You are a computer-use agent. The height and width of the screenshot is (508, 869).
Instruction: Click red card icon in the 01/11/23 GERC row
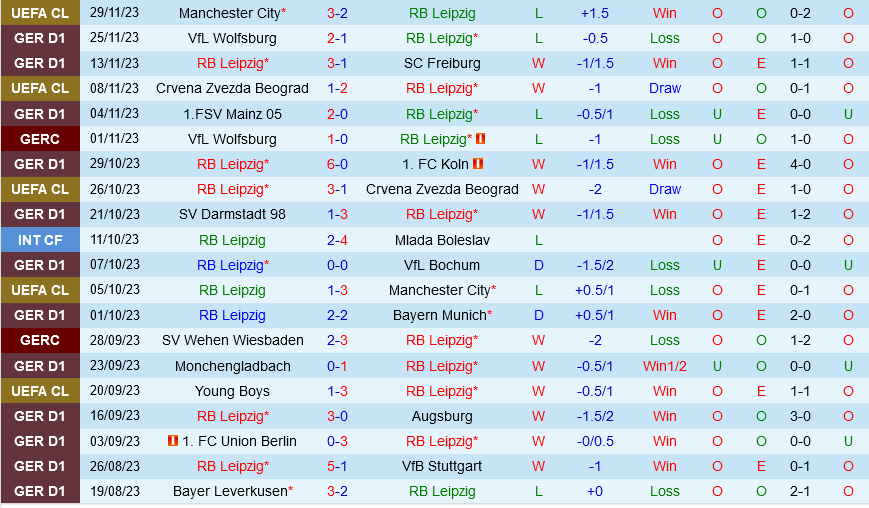[480, 139]
